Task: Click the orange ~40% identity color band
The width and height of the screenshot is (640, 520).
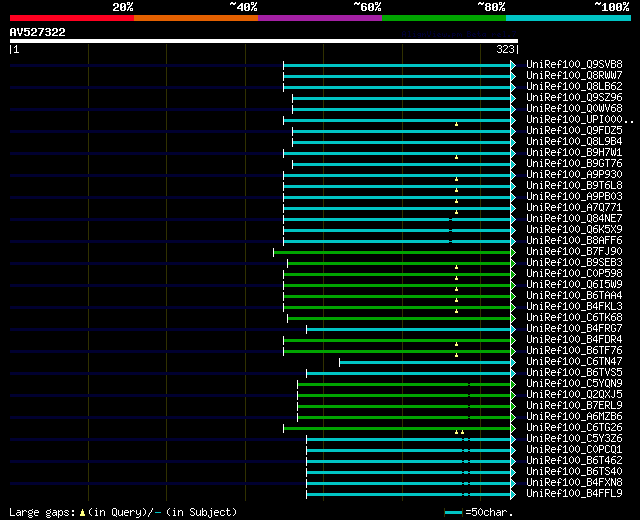Action: [x=196, y=18]
